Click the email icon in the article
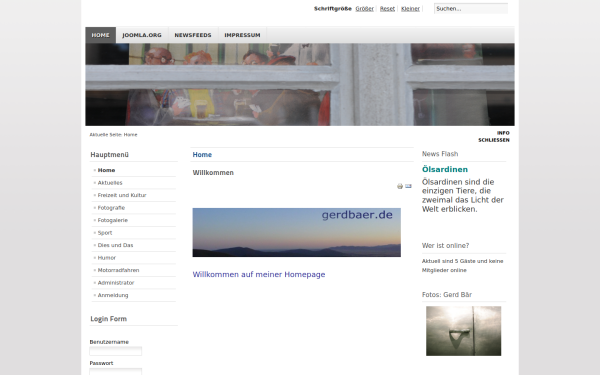The width and height of the screenshot is (600, 375). (x=408, y=186)
